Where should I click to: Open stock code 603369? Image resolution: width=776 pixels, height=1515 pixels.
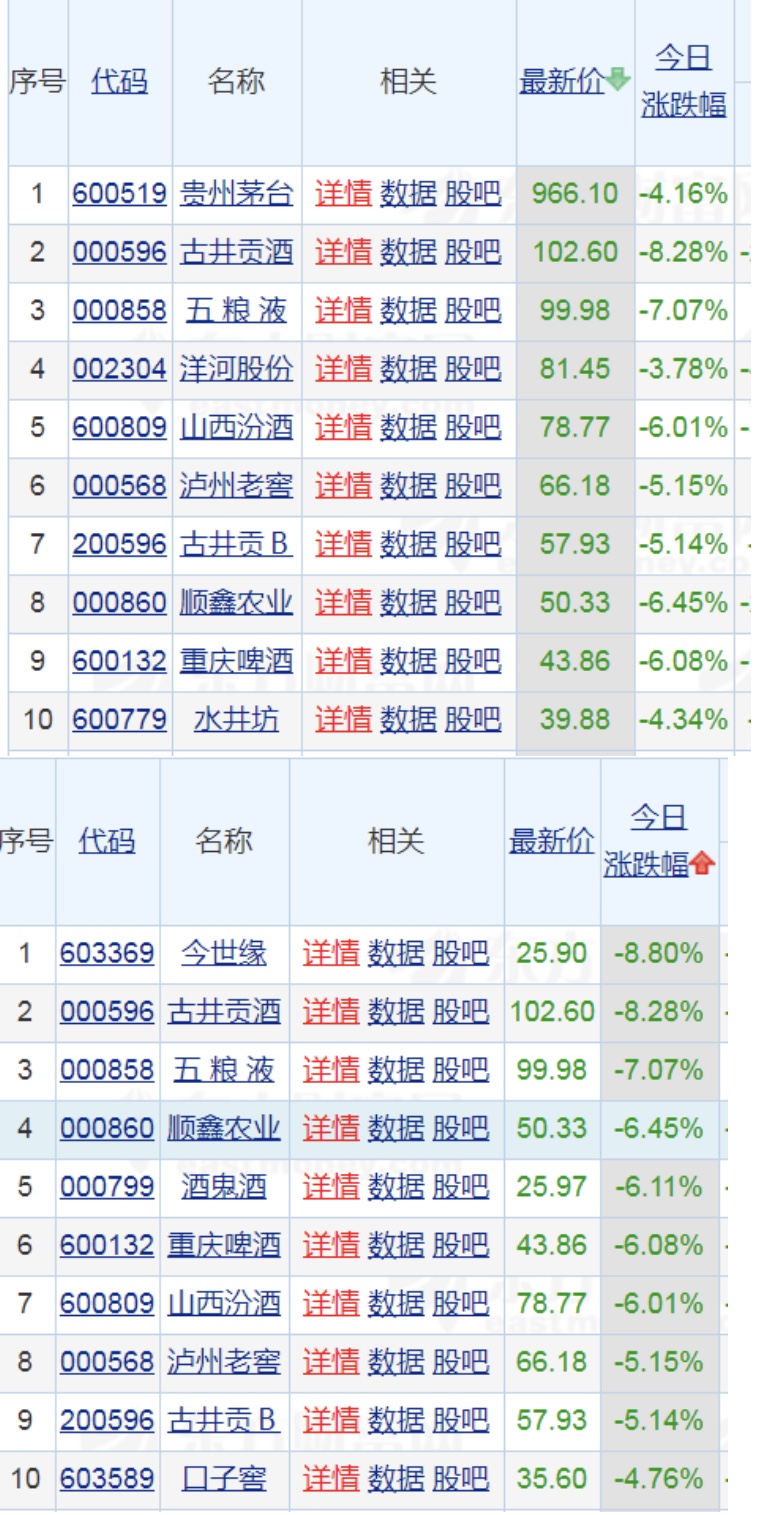point(107,953)
